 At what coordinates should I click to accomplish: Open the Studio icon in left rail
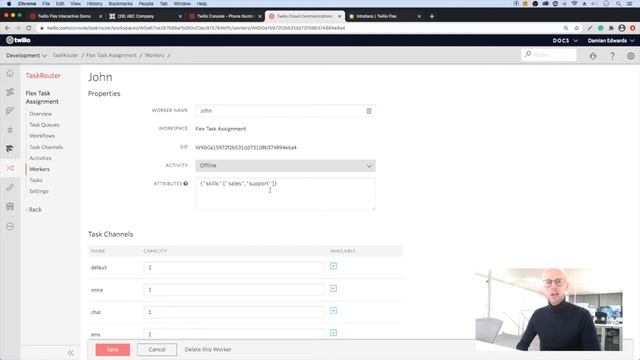point(10,92)
